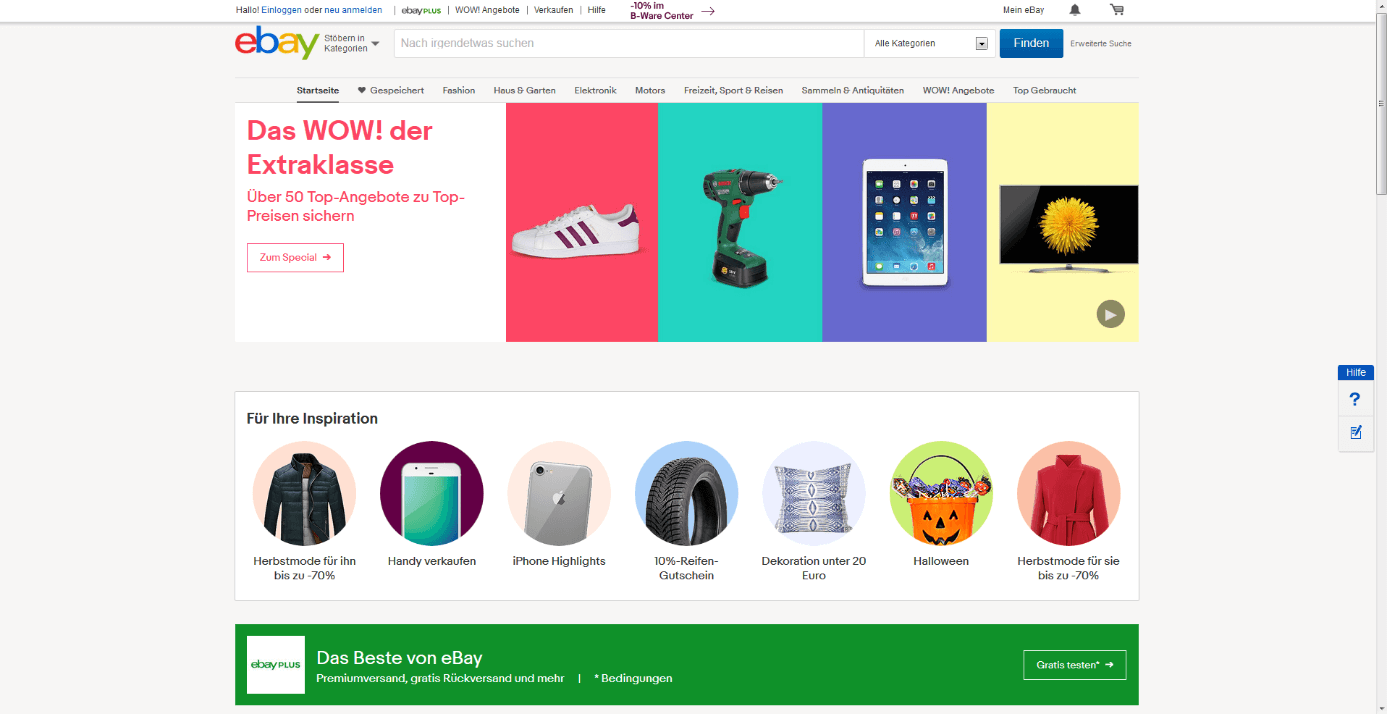Image resolution: width=1387 pixels, height=714 pixels.
Task: Click the neu anmelden link
Action: point(353,10)
